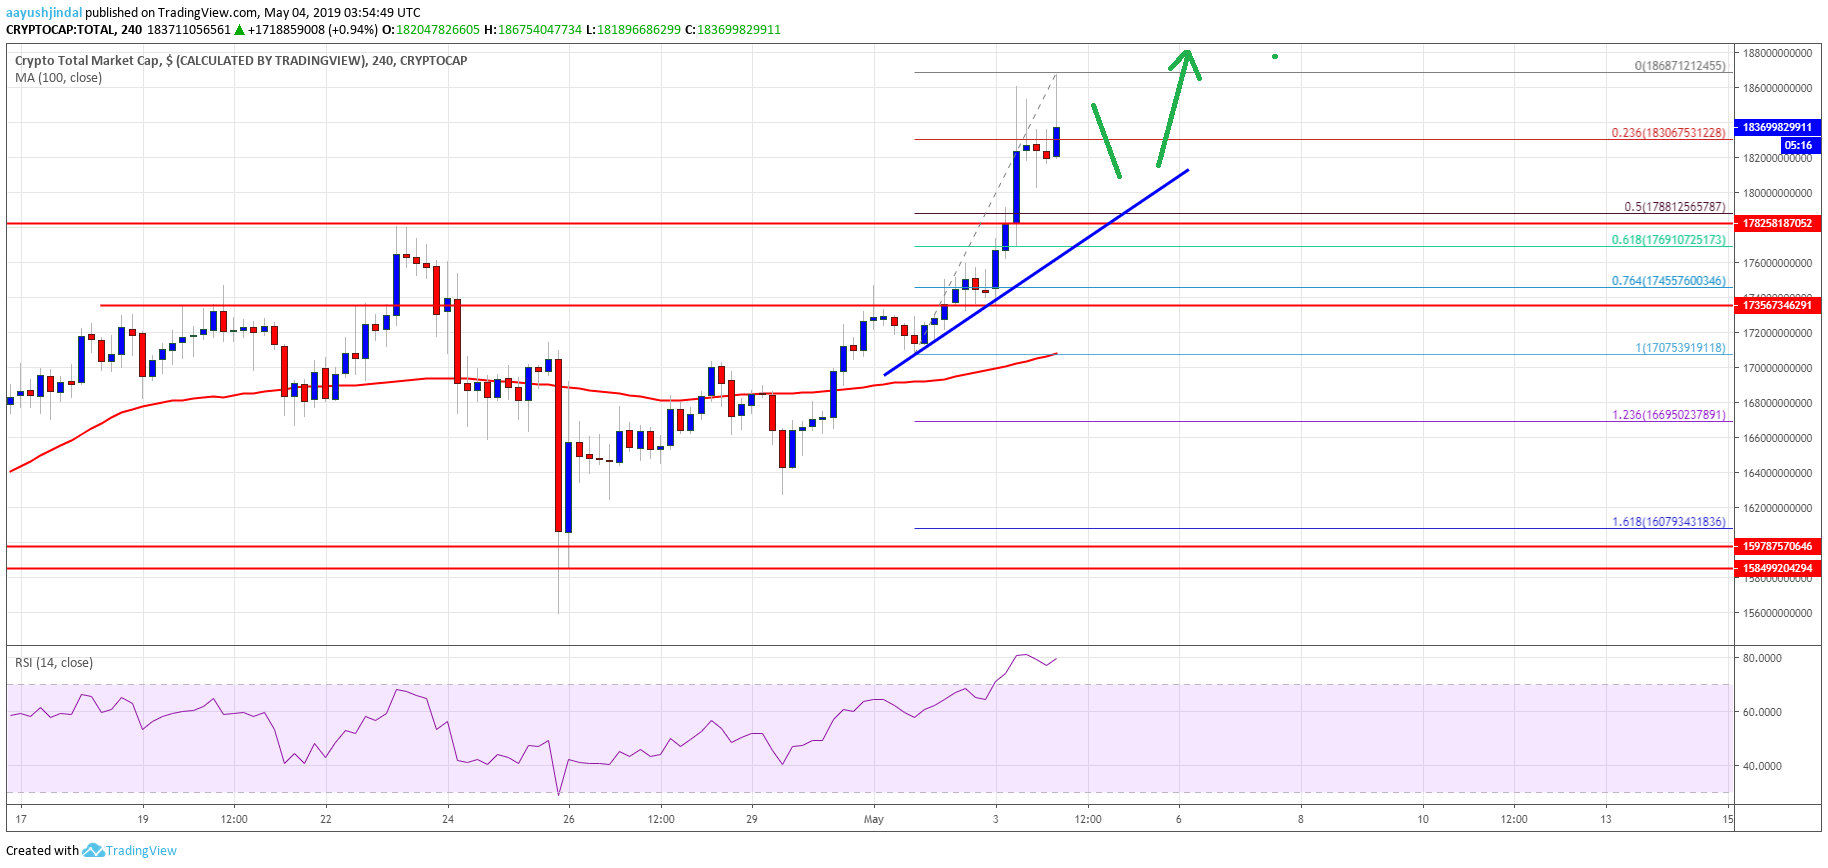Select Fibonacci 0.5 level label
This screenshot has height=868, width=1828.
click(x=1674, y=207)
